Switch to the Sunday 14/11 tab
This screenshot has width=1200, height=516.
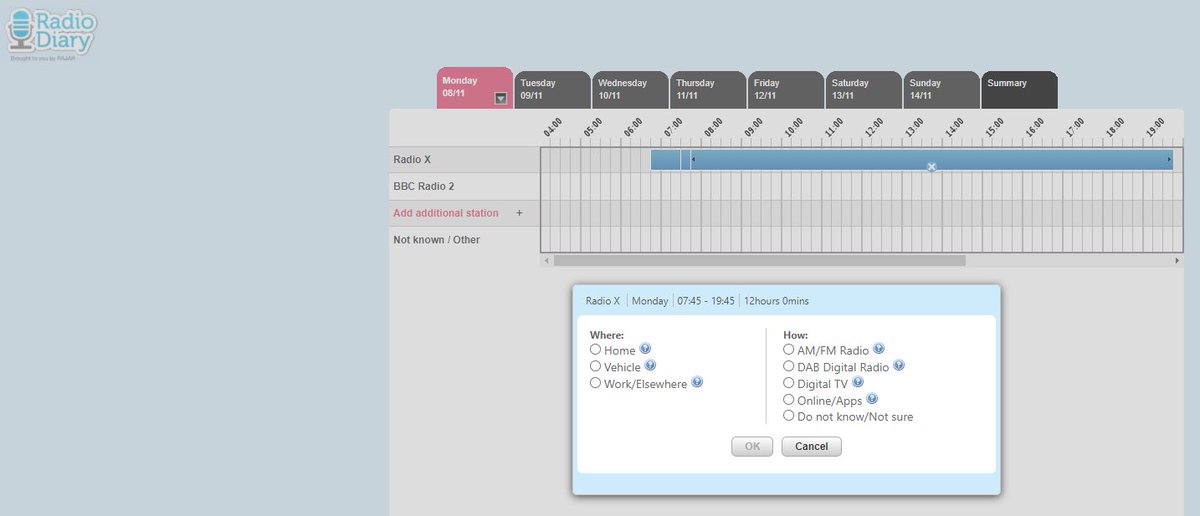click(x=942, y=89)
